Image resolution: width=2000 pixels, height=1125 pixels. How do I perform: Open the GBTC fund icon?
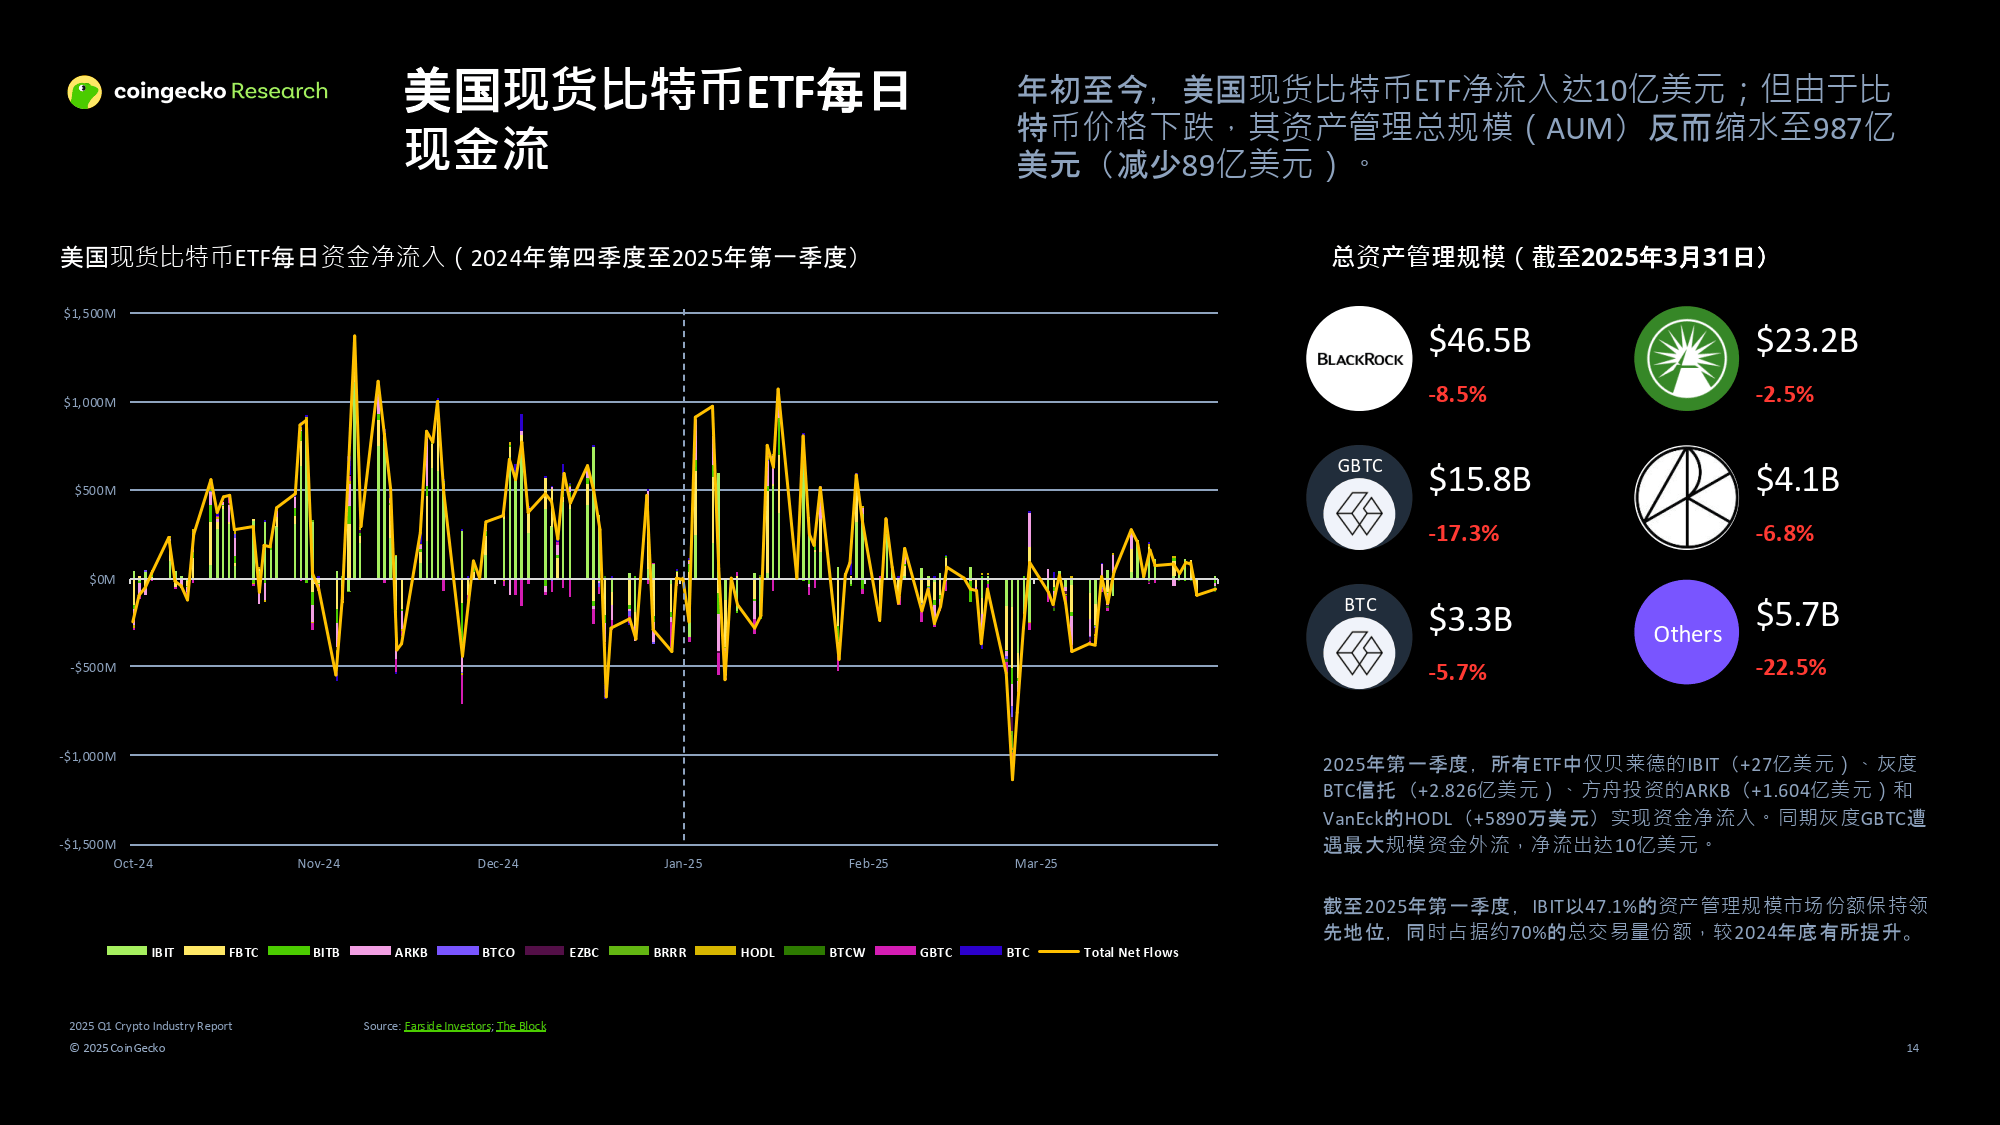point(1358,497)
